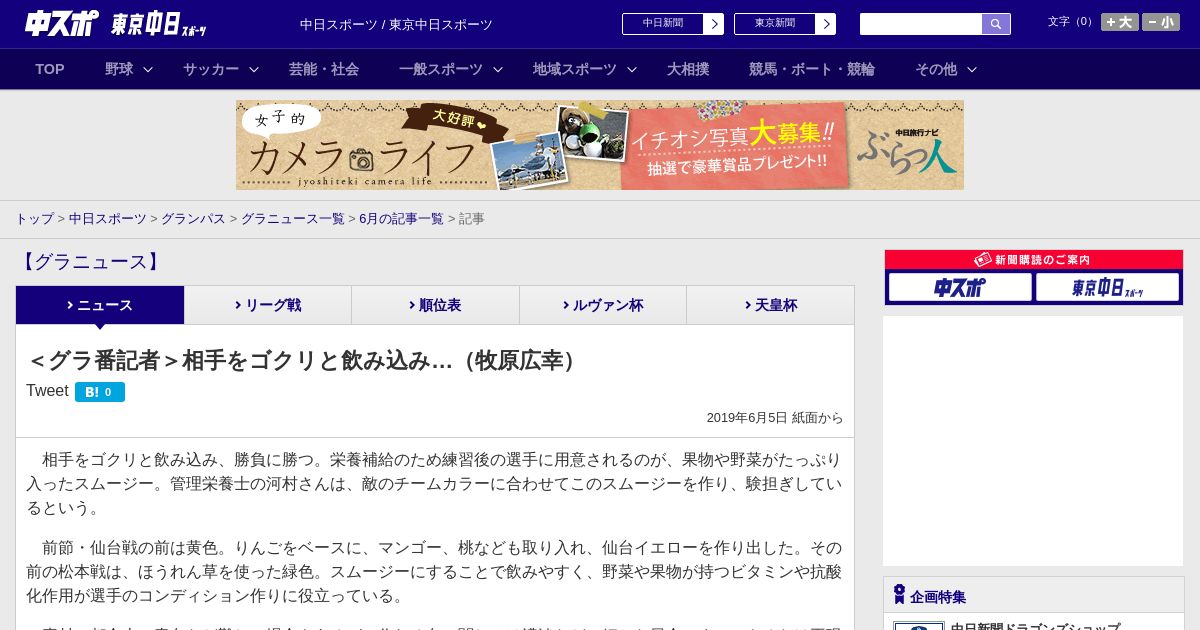Switch to 天皇杯 tab
The width and height of the screenshot is (1200, 630).
(x=770, y=305)
